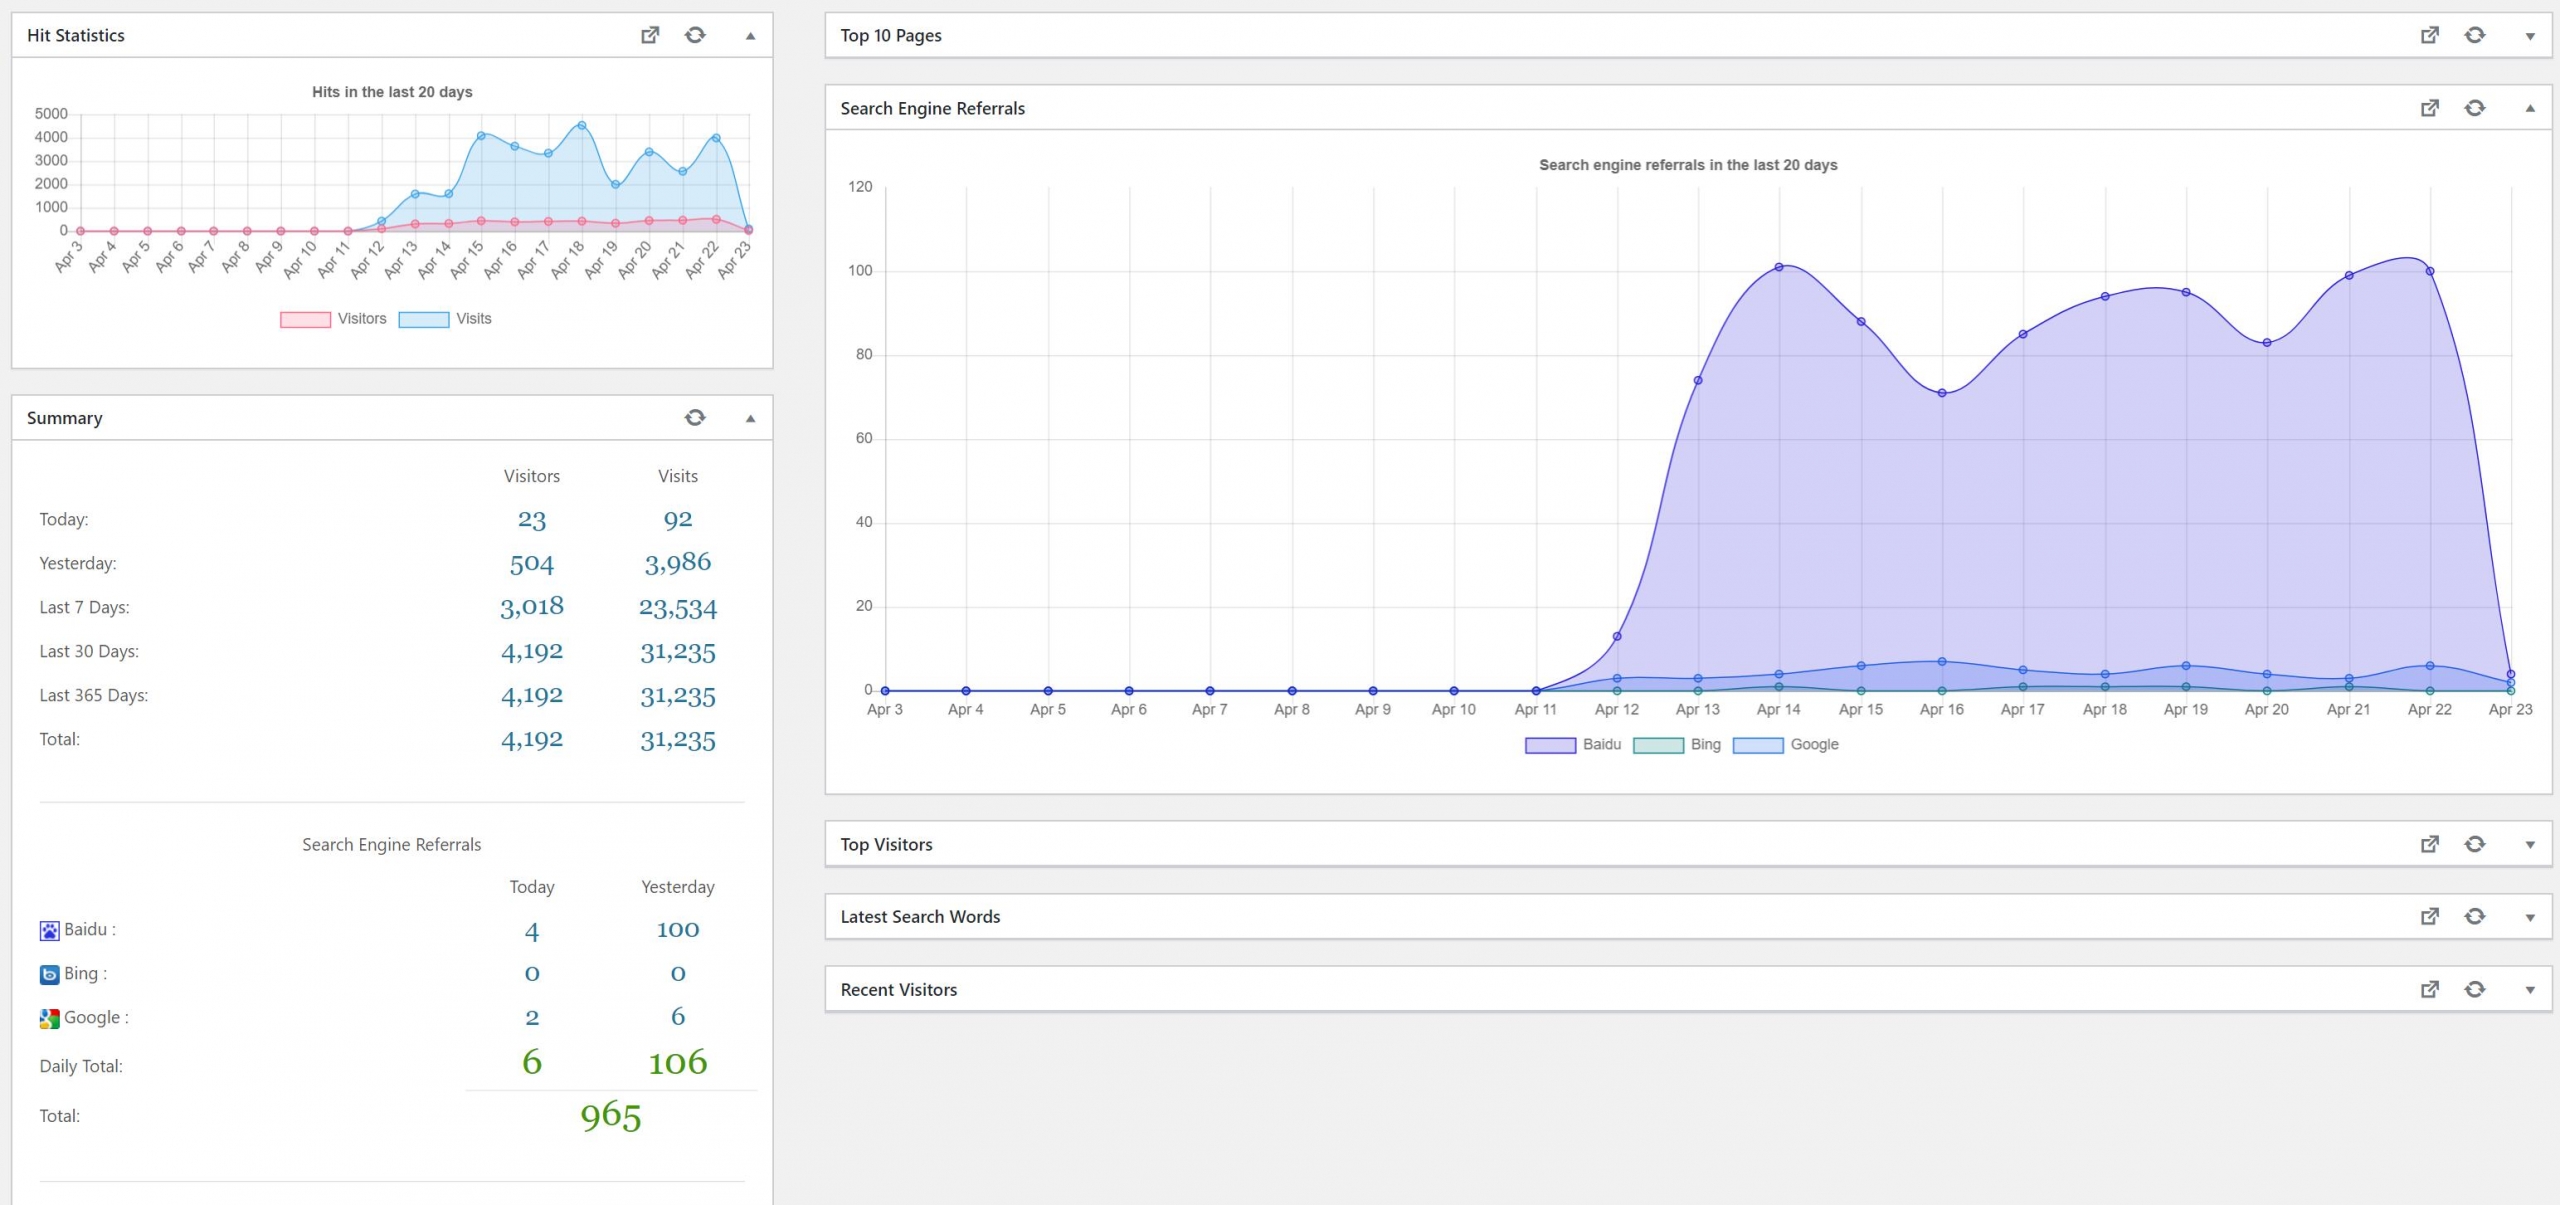
Task: Click Last 30 Days visitors 4,192
Action: (532, 652)
